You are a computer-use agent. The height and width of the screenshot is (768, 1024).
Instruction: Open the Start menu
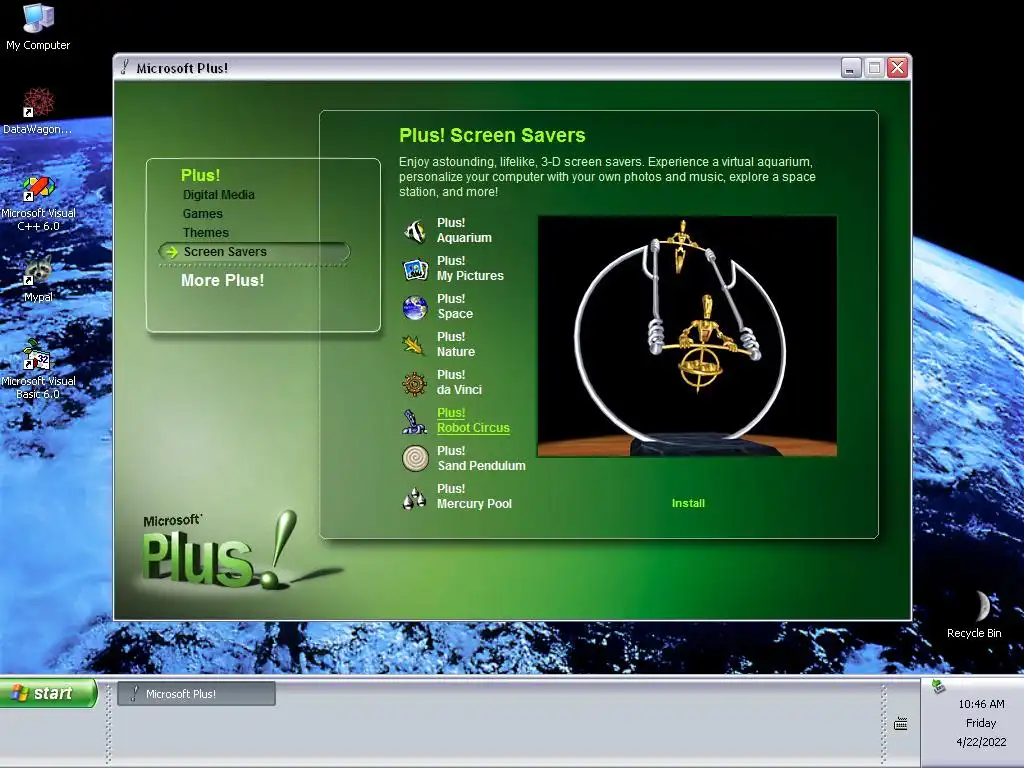[48, 693]
